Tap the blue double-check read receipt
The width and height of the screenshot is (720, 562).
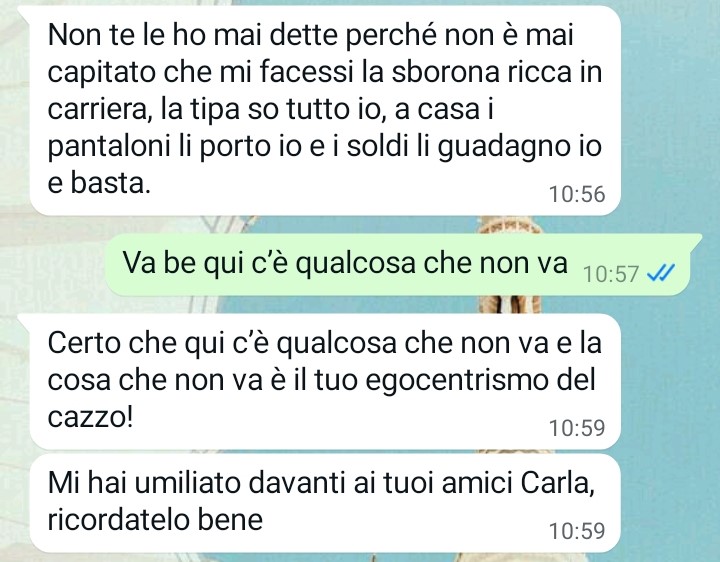click(x=660, y=274)
